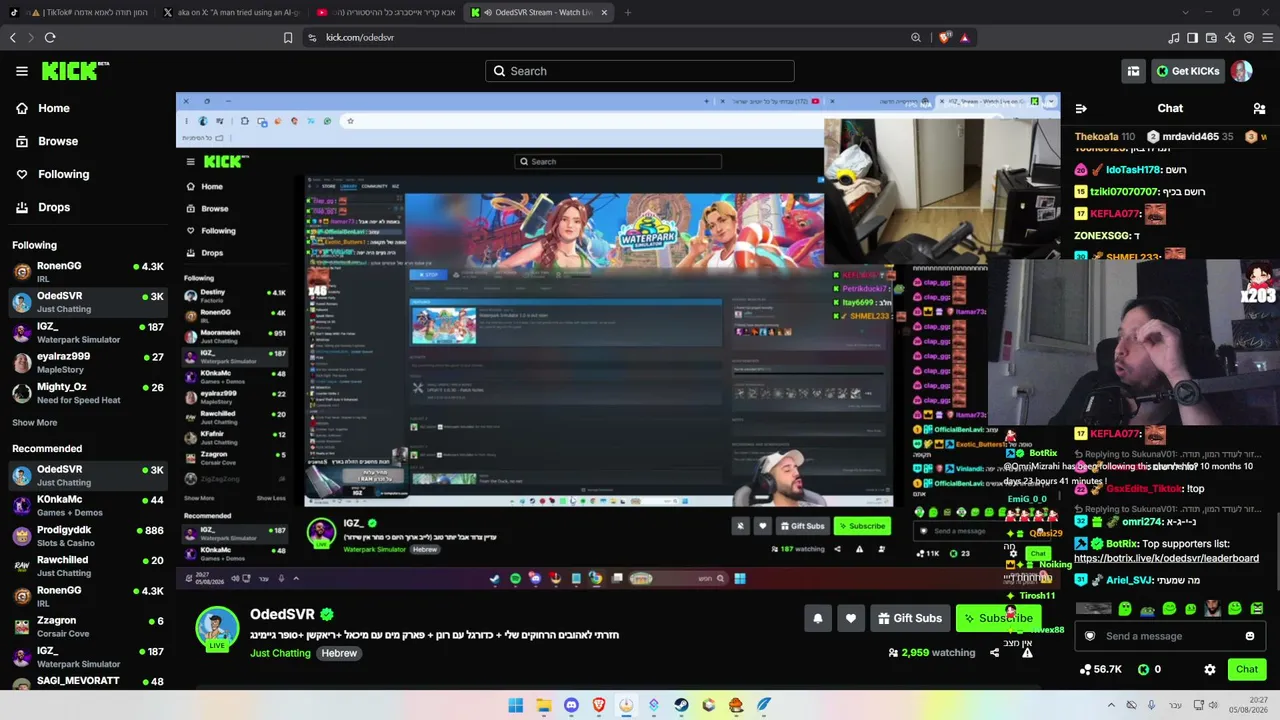
Task: Open a new browser tab
Action: tap(627, 12)
